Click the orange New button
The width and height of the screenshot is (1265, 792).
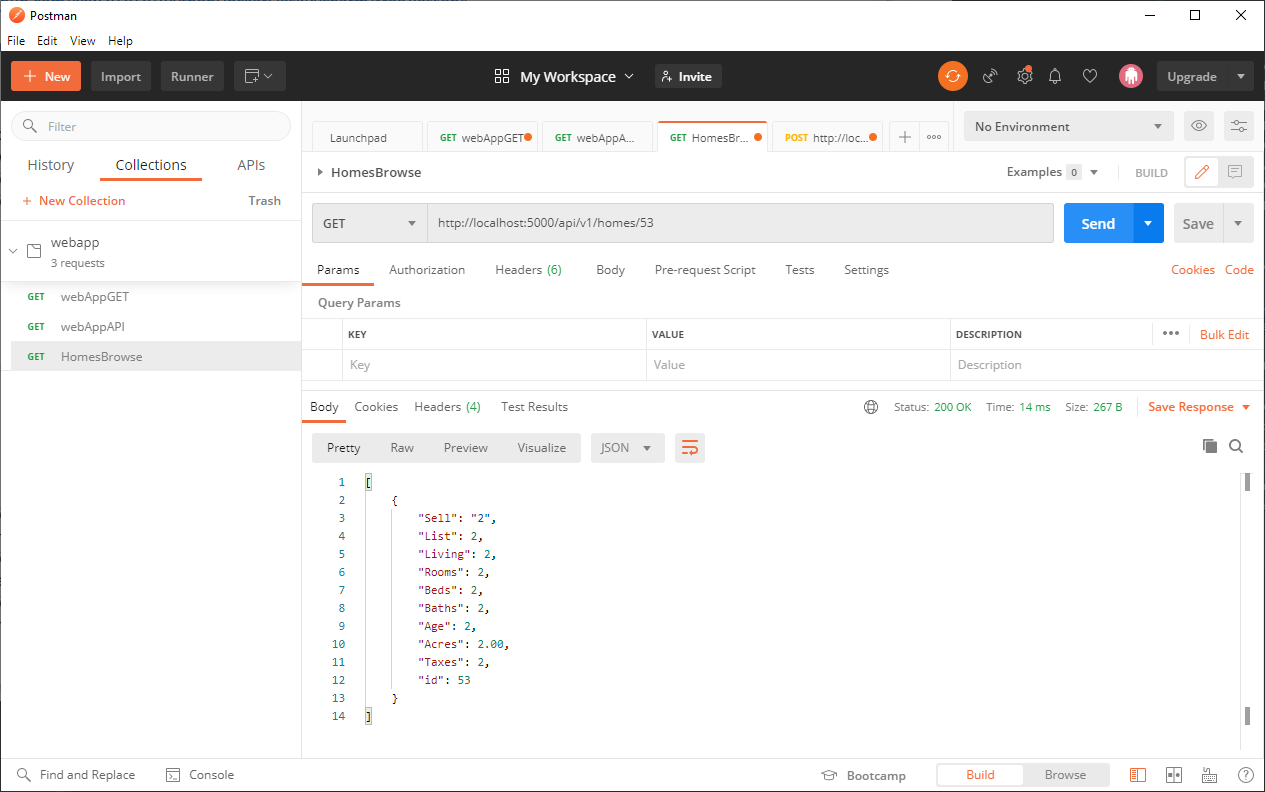coord(46,76)
